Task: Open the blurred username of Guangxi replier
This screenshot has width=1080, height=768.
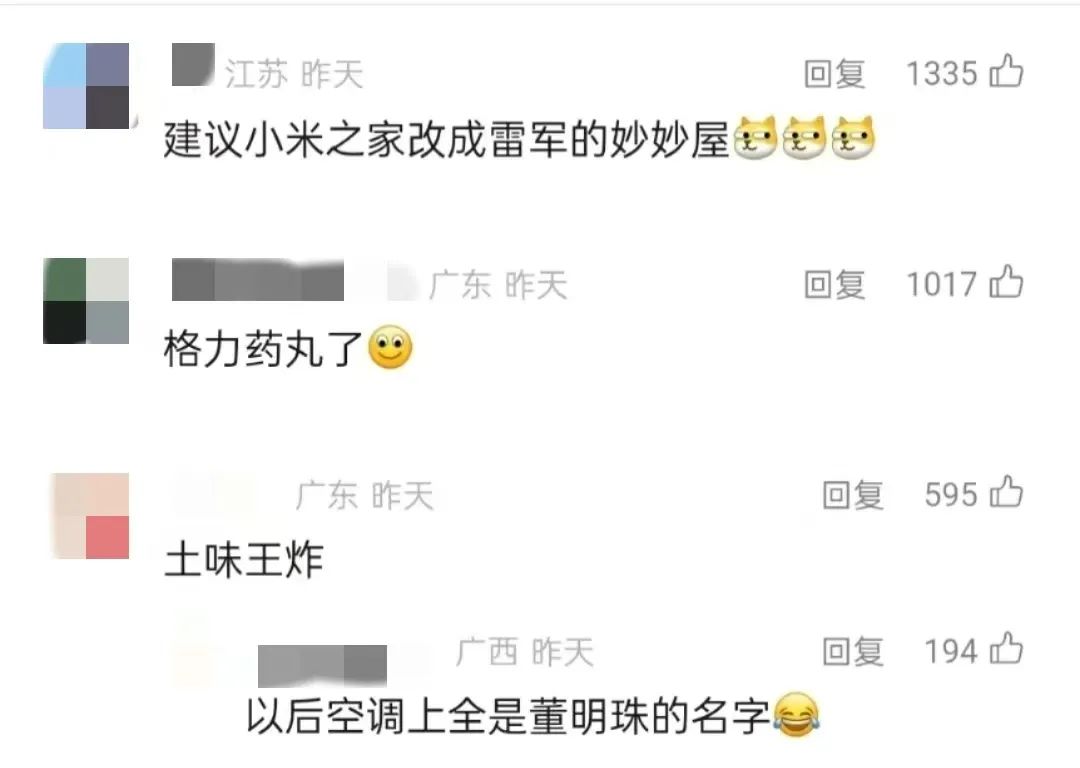Action: pos(322,666)
